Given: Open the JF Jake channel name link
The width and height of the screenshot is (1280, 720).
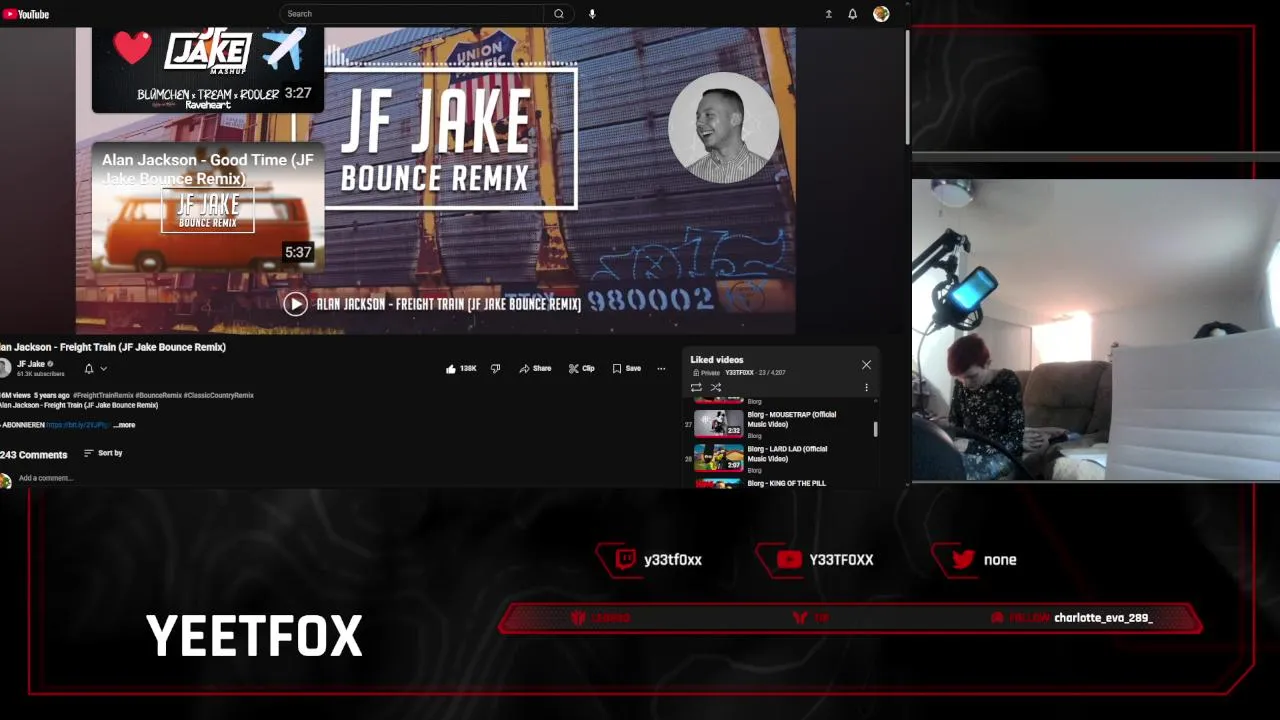Looking at the screenshot, I should tap(31, 364).
